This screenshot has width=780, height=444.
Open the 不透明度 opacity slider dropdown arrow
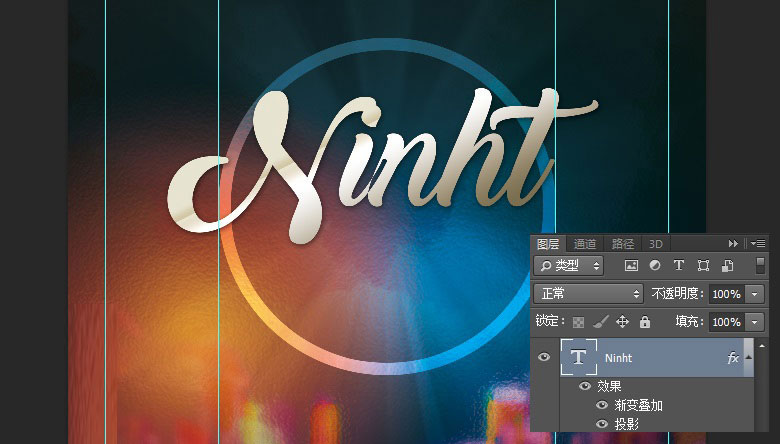[754, 294]
